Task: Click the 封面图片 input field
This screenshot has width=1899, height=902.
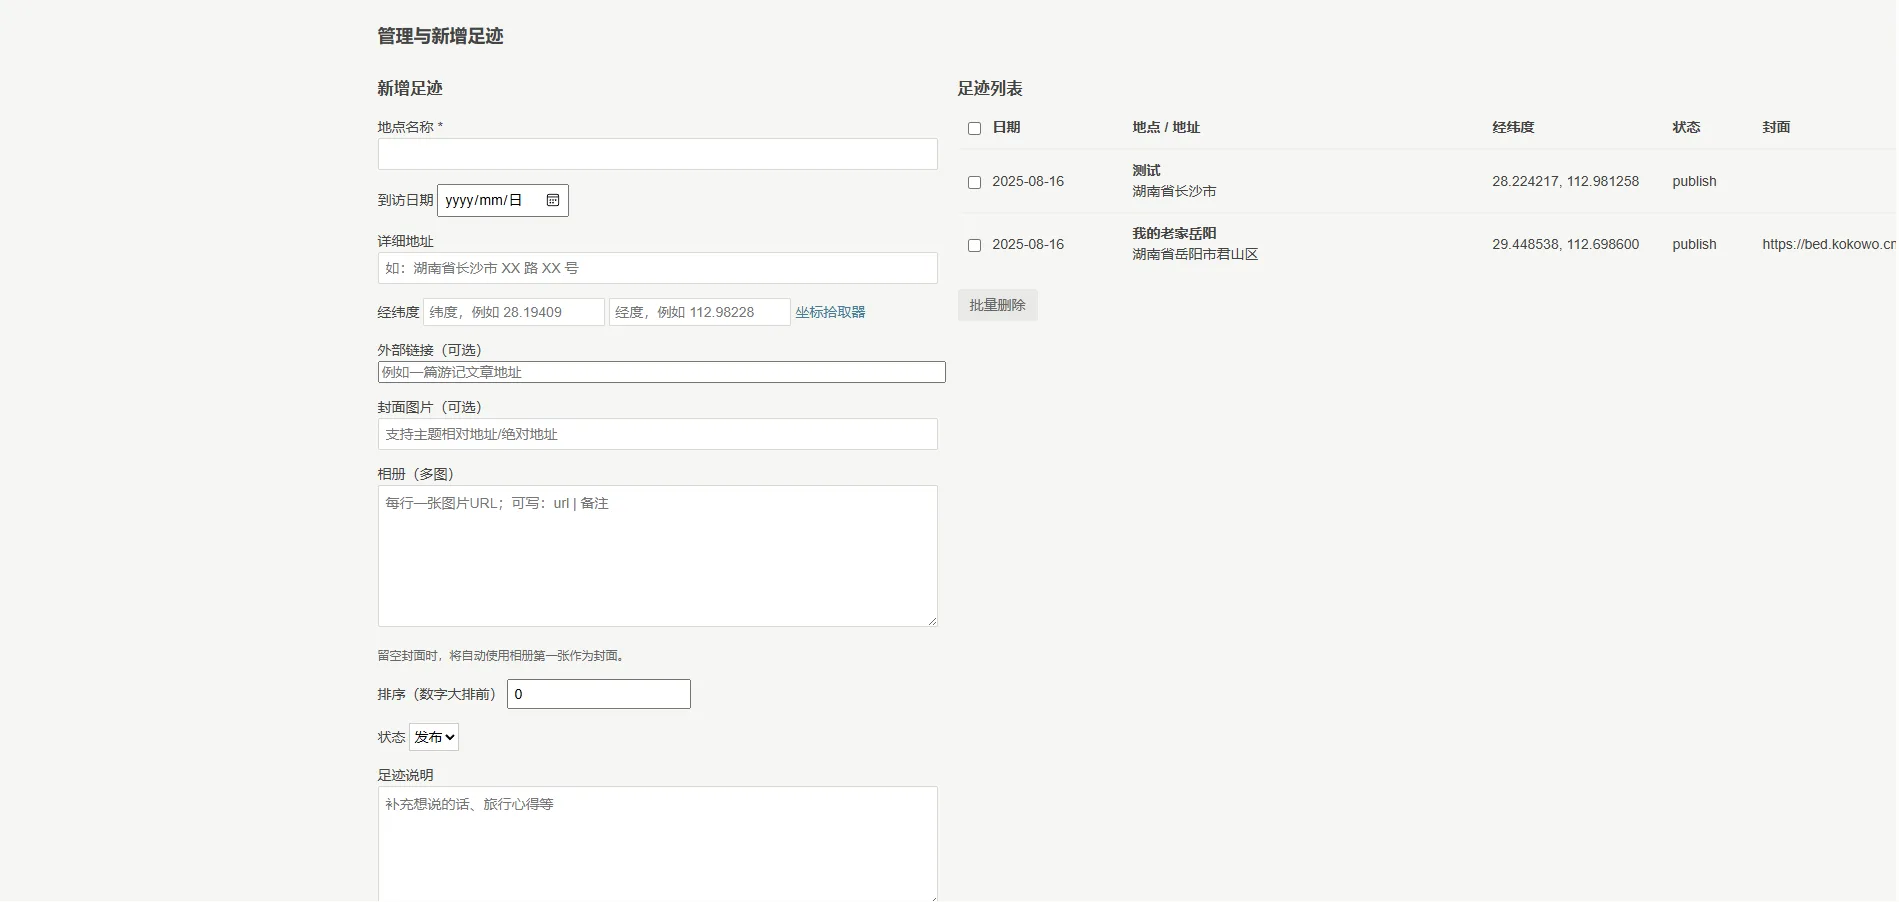Action: 657,434
